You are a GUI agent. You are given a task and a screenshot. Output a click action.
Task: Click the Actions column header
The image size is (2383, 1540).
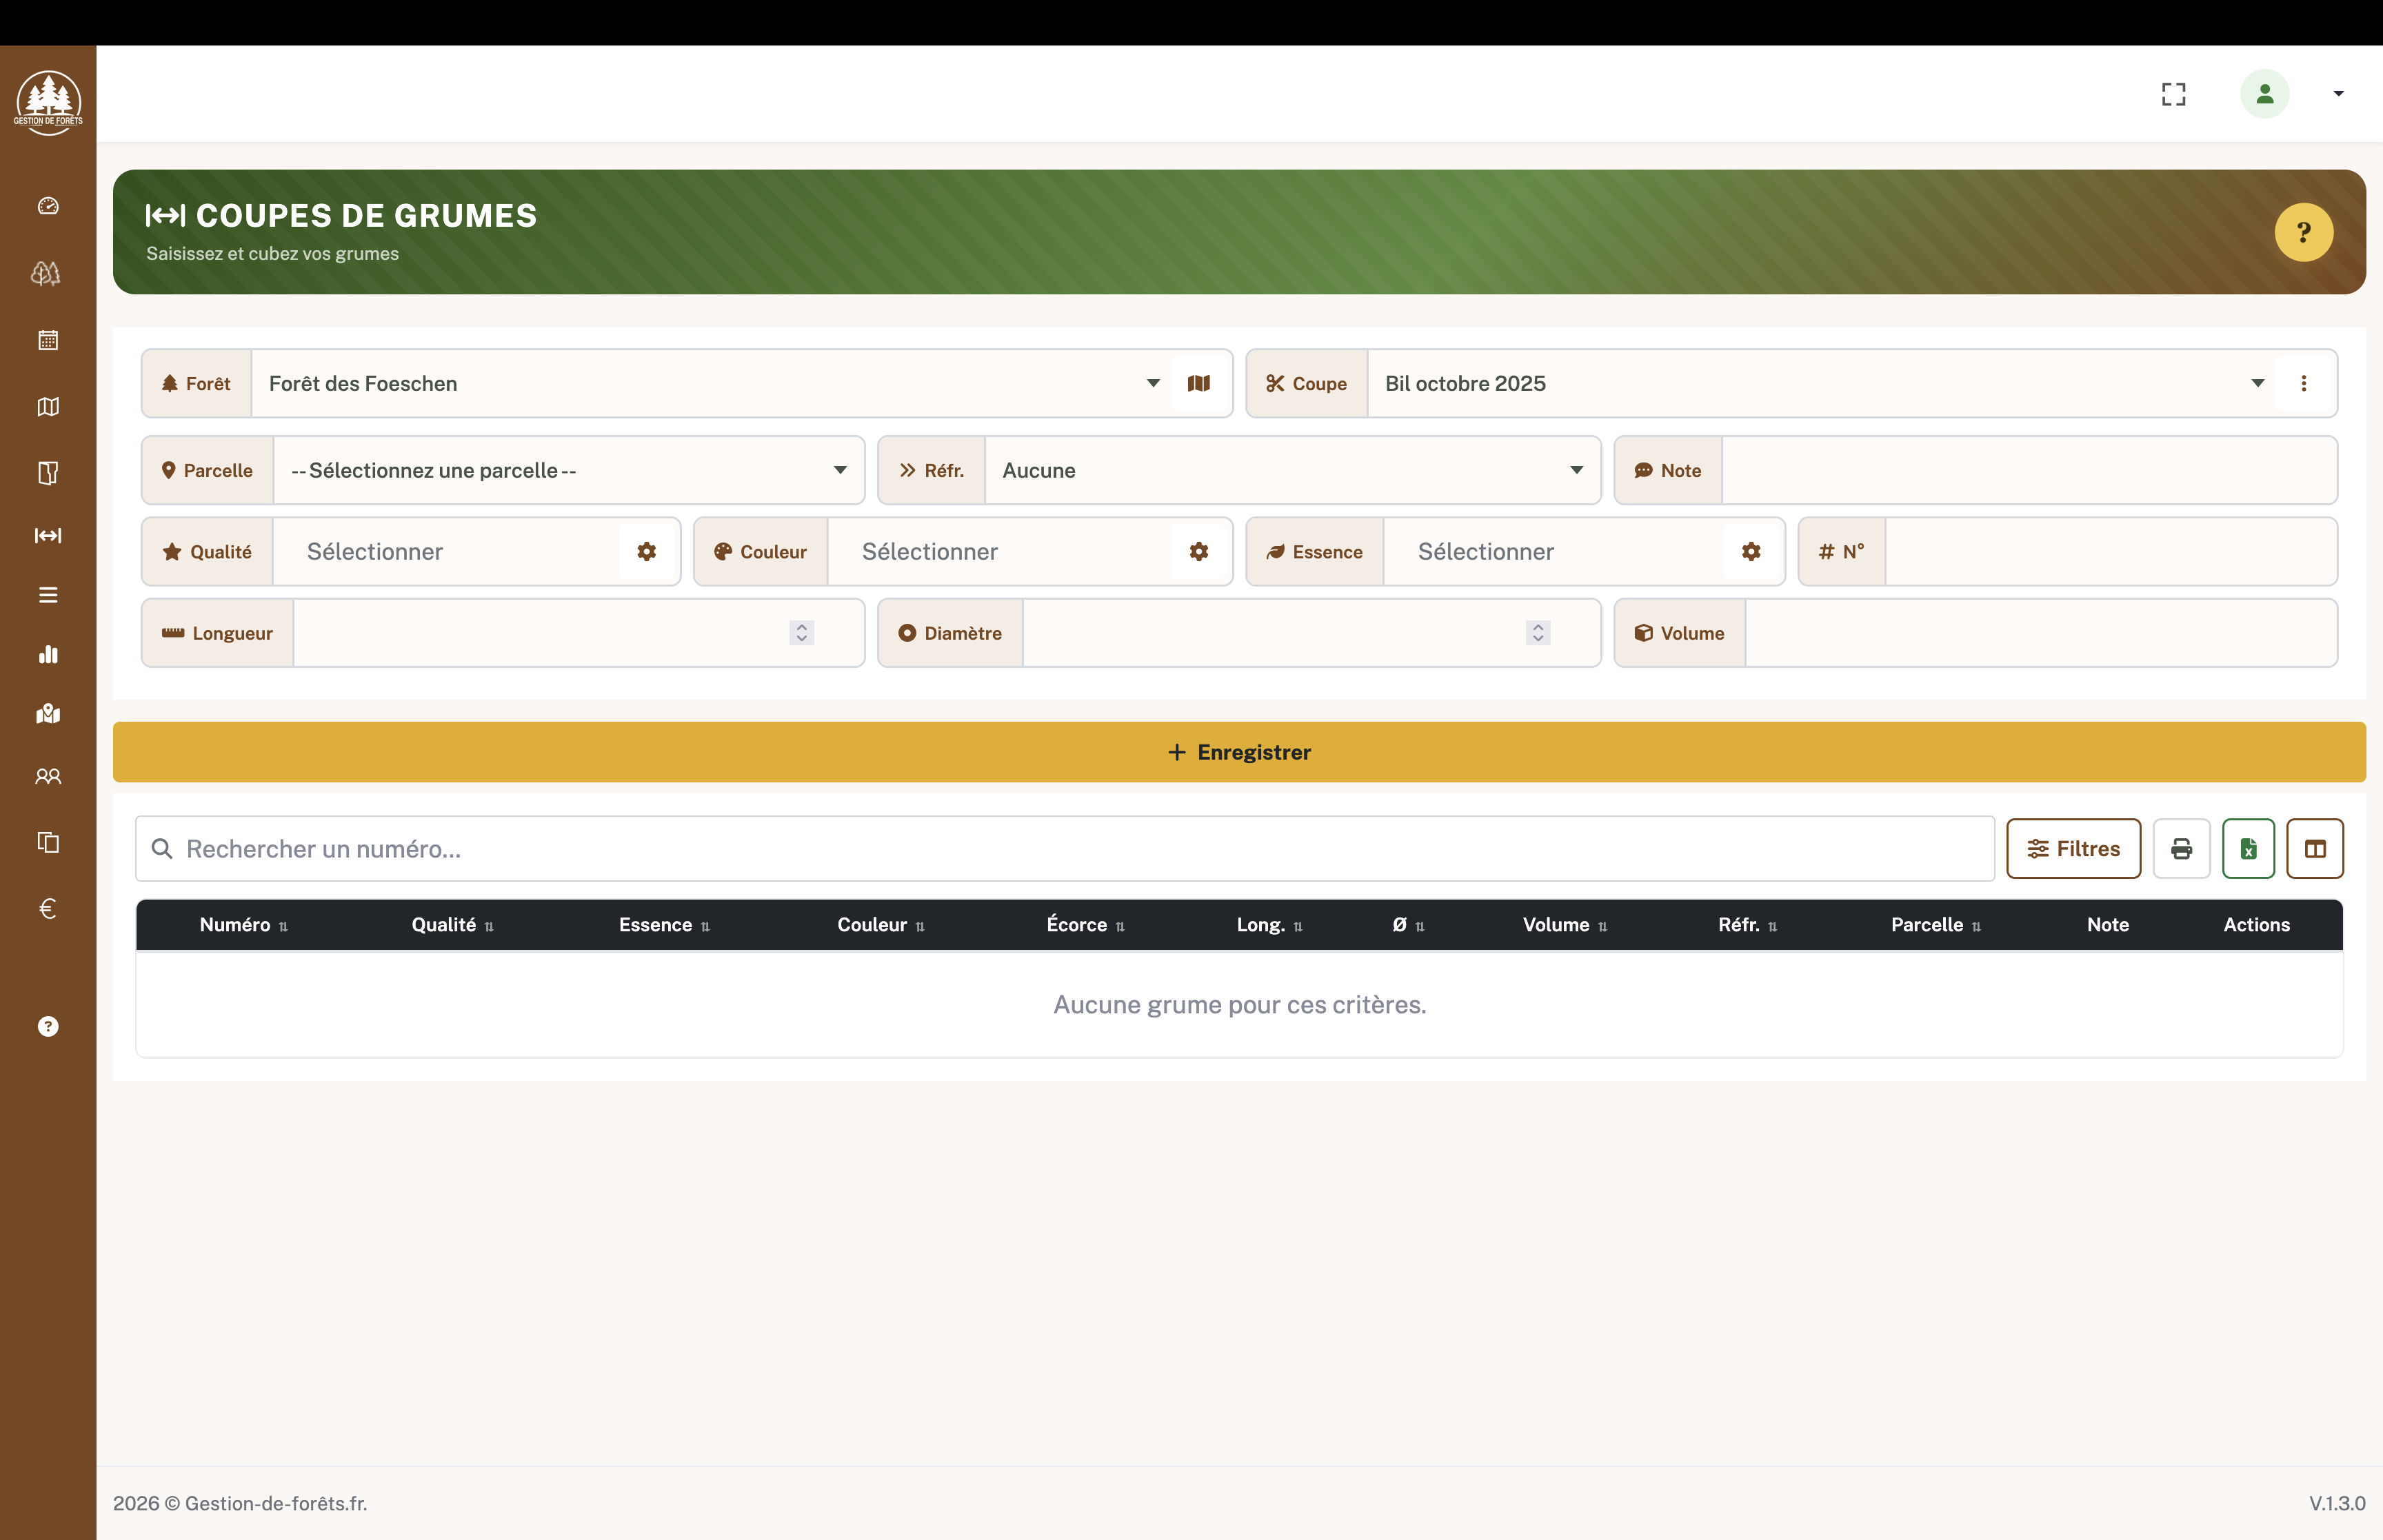pyautogui.click(x=2256, y=925)
